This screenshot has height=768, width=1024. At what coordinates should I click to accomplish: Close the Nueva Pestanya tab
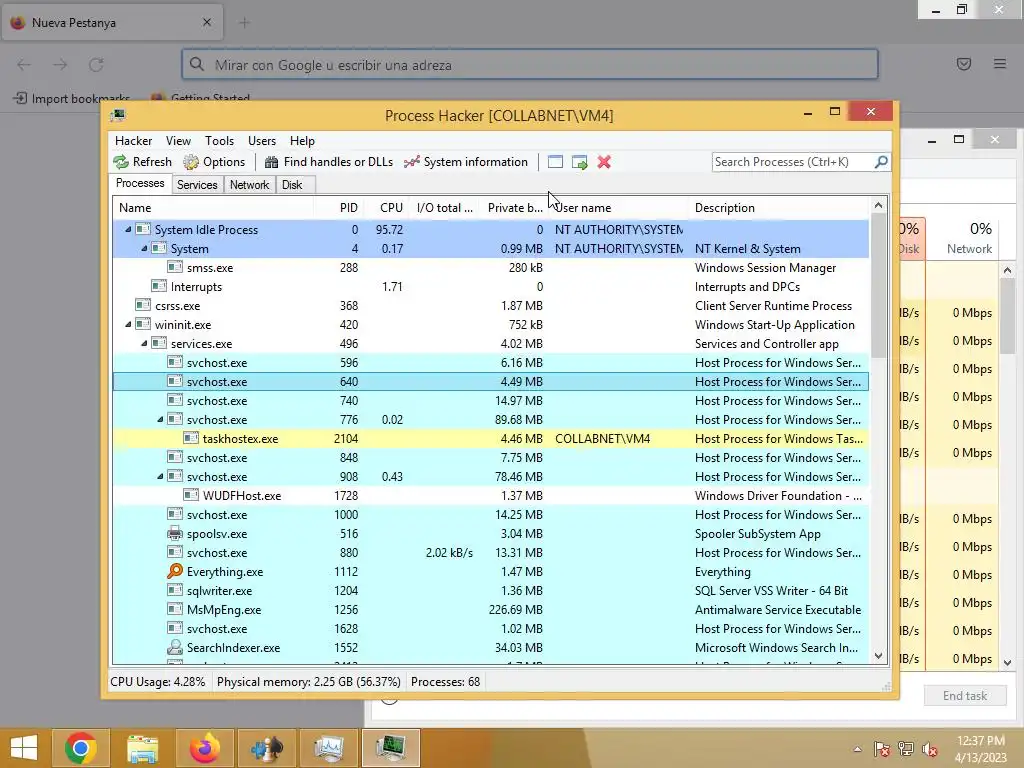tap(207, 22)
